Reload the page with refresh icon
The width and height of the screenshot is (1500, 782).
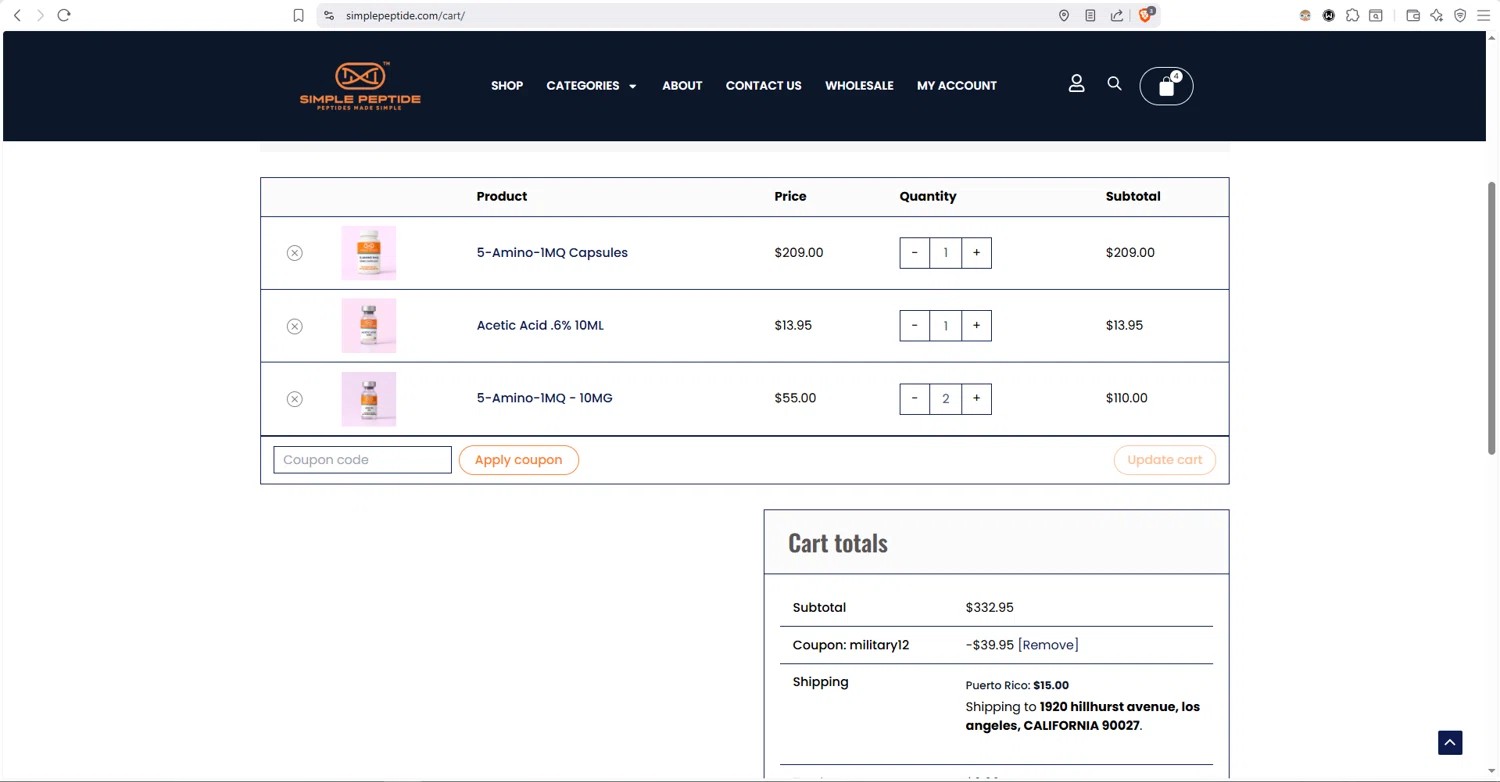coord(64,15)
